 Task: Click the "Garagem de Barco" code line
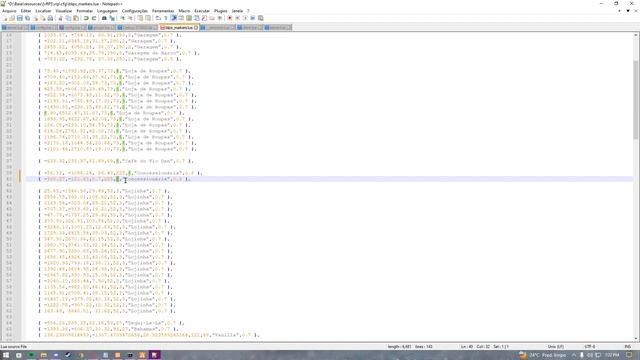tap(118, 53)
